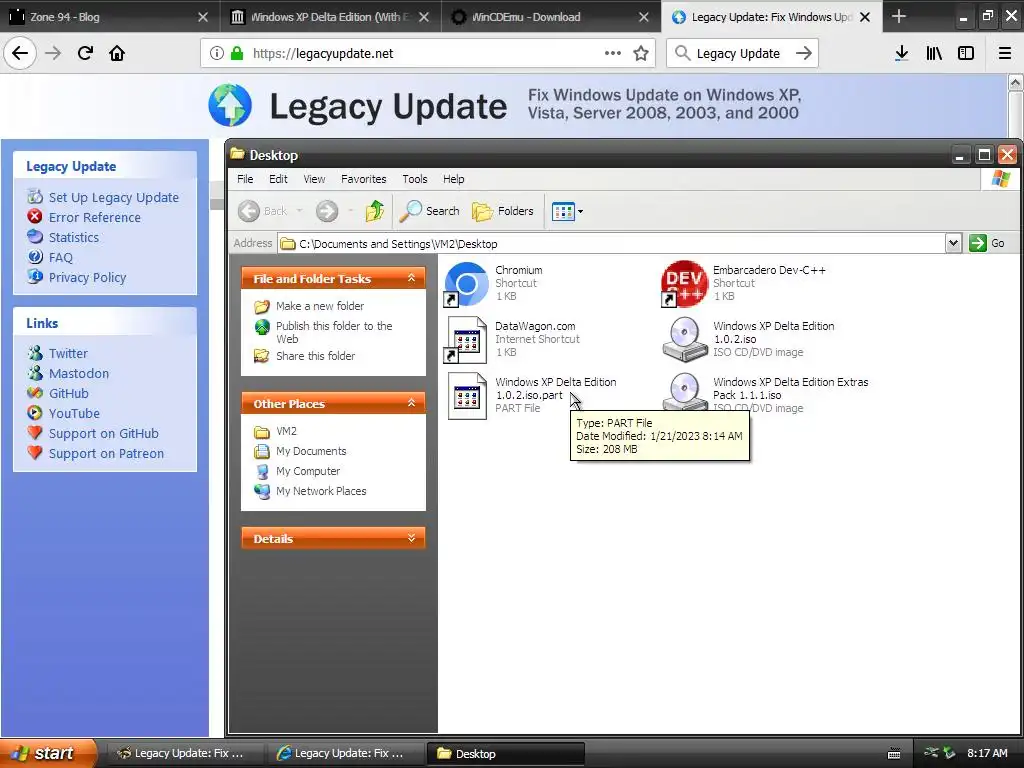This screenshot has height=768, width=1024.
Task: Open the Firefox hamburger menu
Action: [x=1004, y=54]
